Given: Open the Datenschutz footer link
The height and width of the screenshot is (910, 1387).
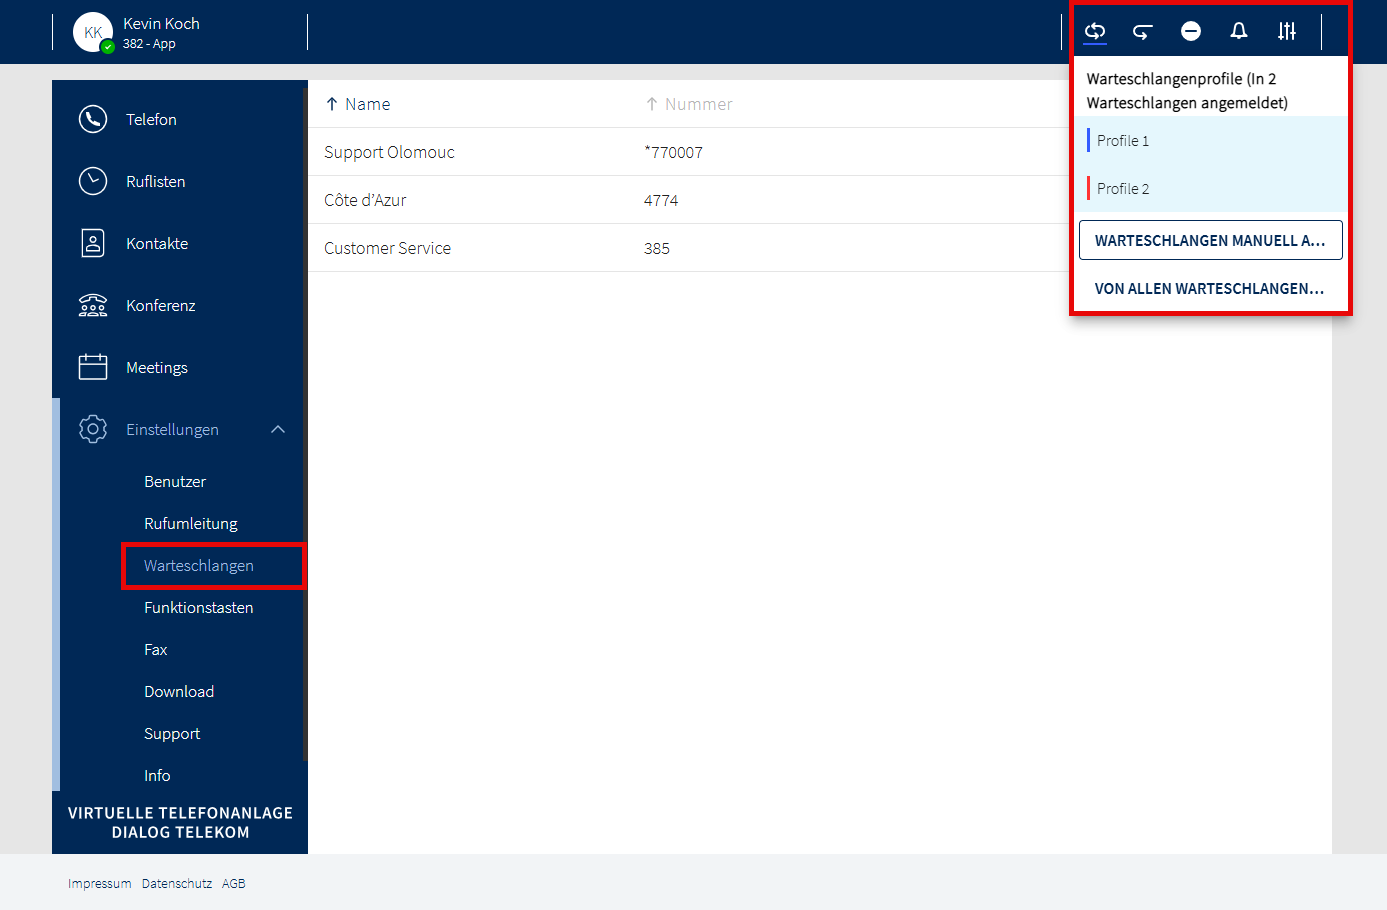Looking at the screenshot, I should click(177, 884).
